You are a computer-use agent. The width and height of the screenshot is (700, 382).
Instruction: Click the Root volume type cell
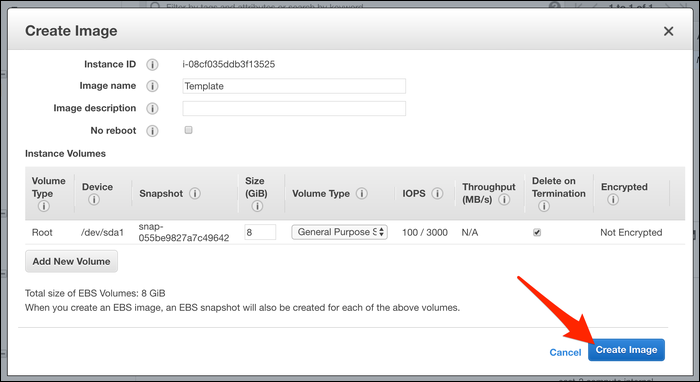coord(42,233)
